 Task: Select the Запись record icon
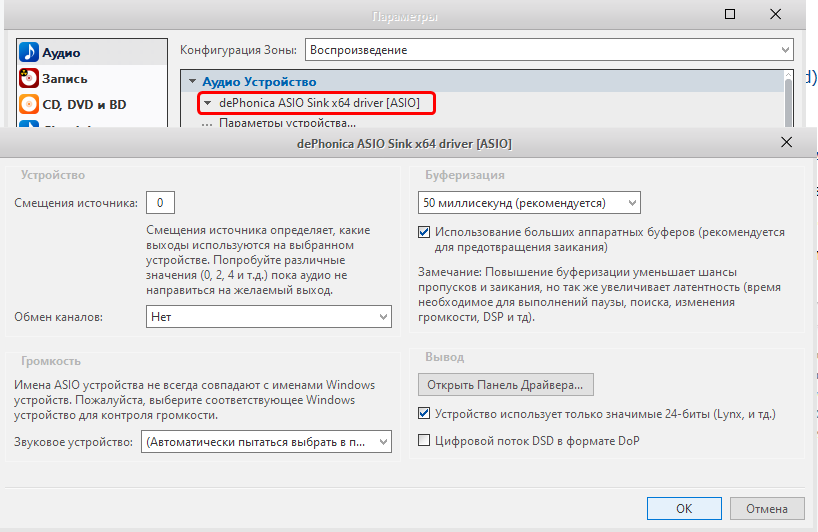[29, 78]
